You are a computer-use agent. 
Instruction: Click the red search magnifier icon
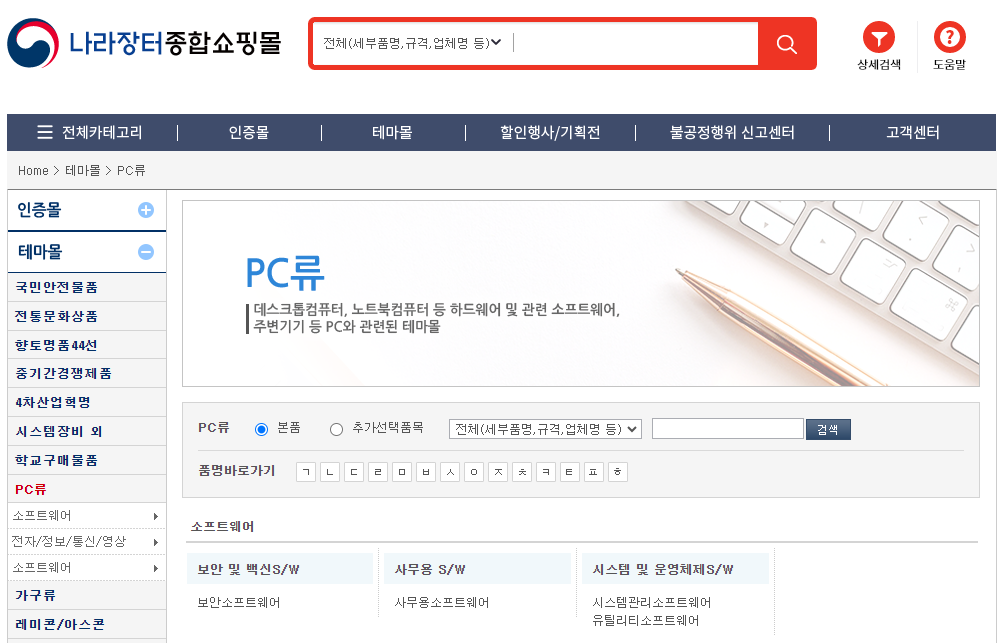[x=786, y=44]
